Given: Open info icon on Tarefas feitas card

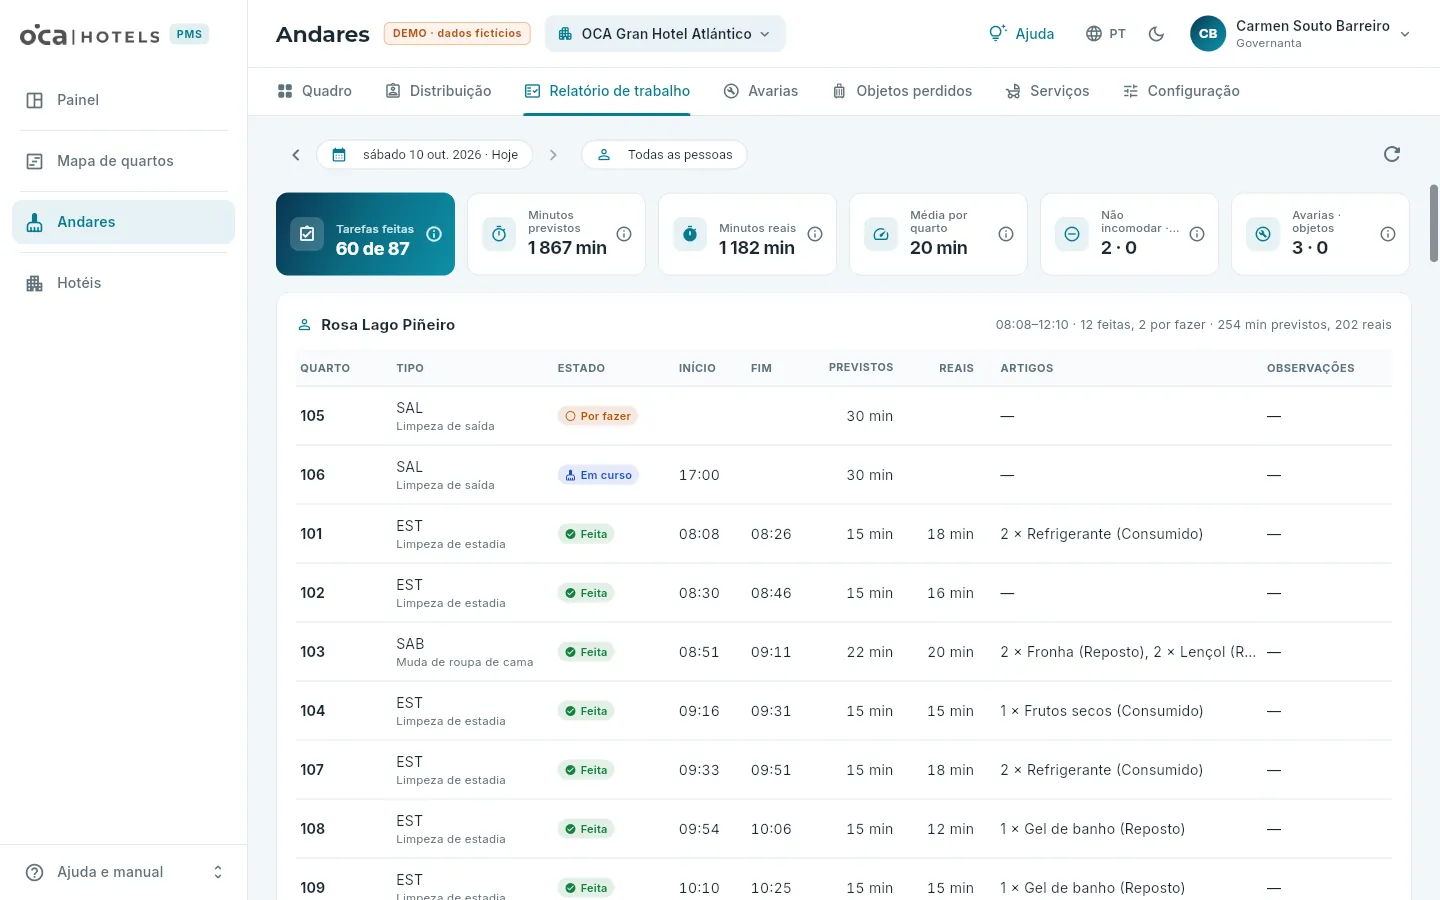Looking at the screenshot, I should (x=434, y=234).
